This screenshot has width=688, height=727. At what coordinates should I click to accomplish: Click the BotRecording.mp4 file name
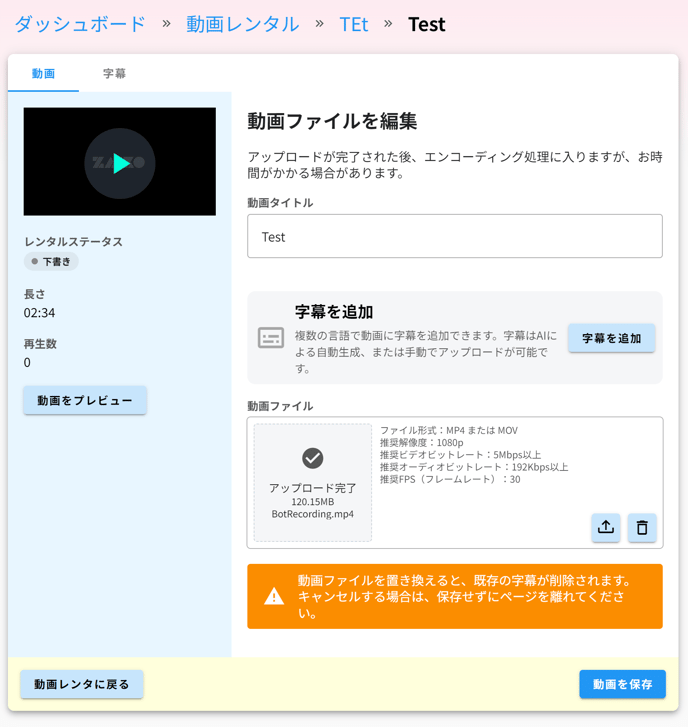tap(312, 514)
